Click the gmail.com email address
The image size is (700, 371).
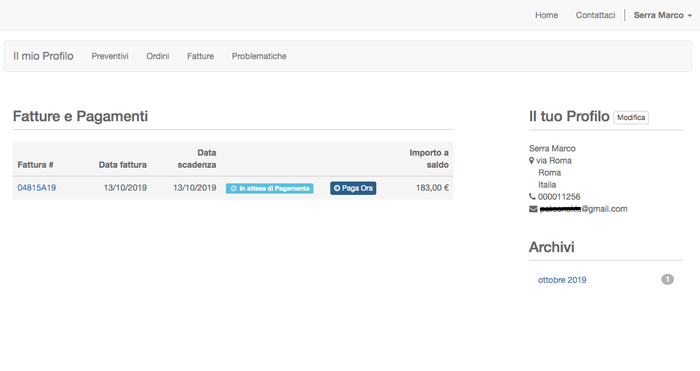(x=583, y=209)
